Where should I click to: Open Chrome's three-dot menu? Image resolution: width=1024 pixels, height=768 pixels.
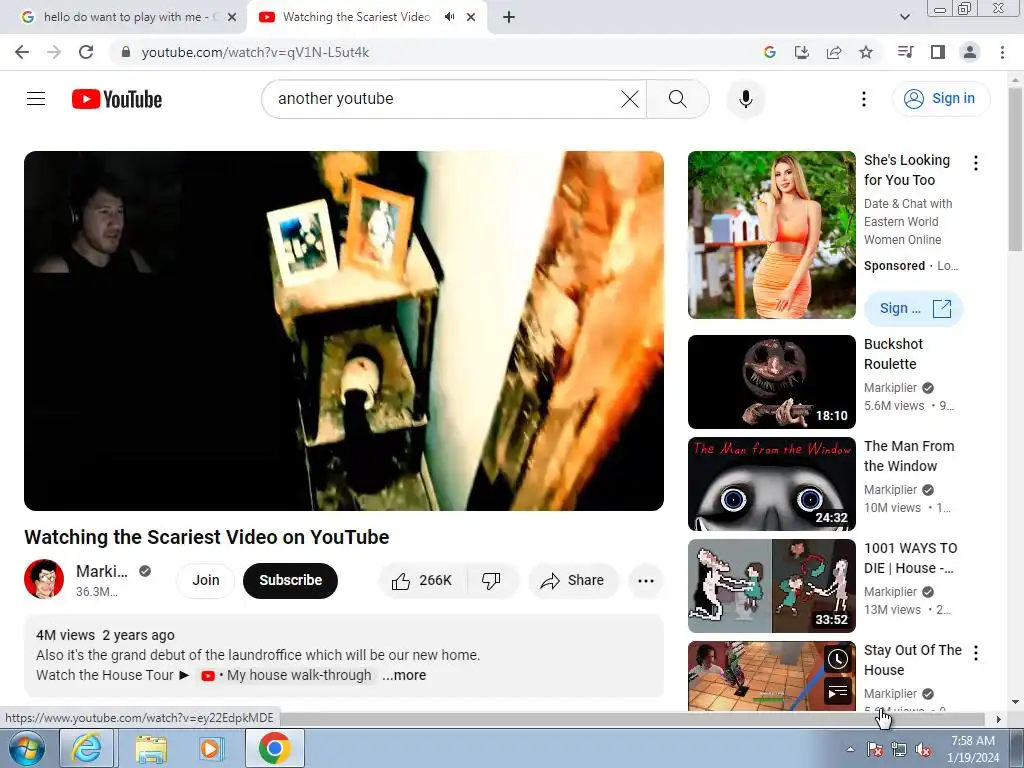tap(1002, 52)
